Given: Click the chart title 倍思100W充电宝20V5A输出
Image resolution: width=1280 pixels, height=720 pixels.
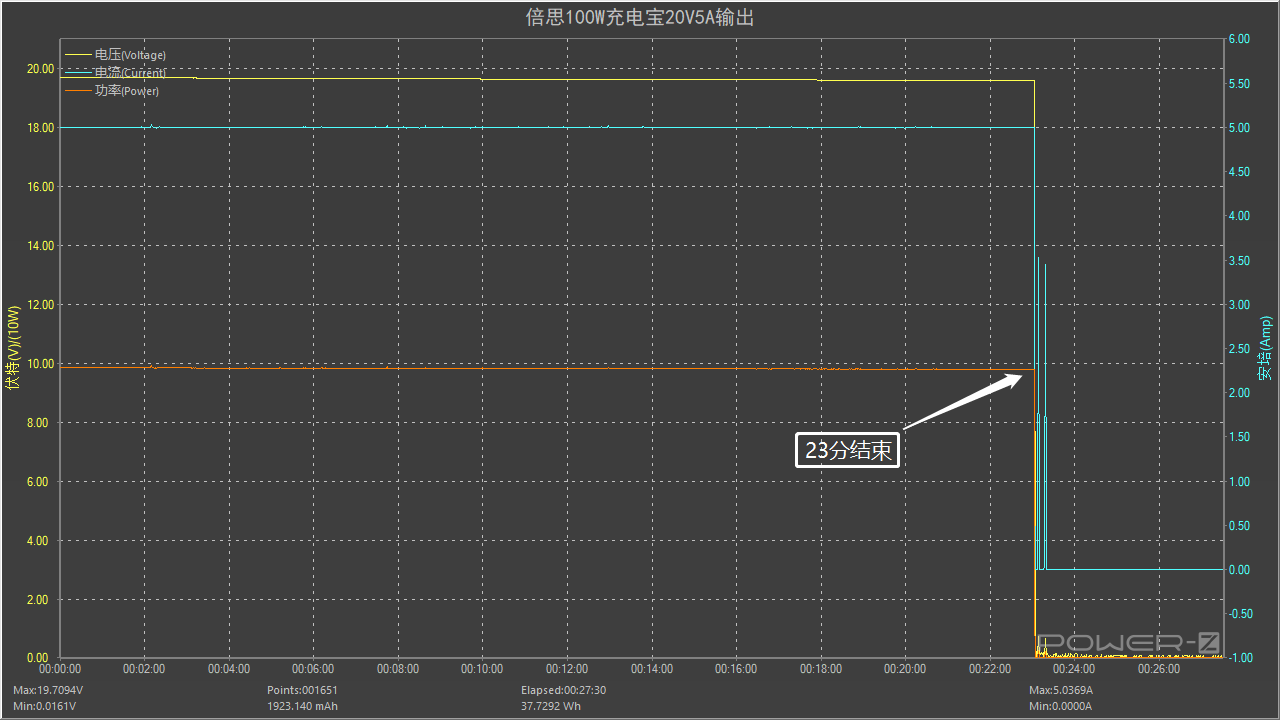Looking at the screenshot, I should click(x=640, y=18).
